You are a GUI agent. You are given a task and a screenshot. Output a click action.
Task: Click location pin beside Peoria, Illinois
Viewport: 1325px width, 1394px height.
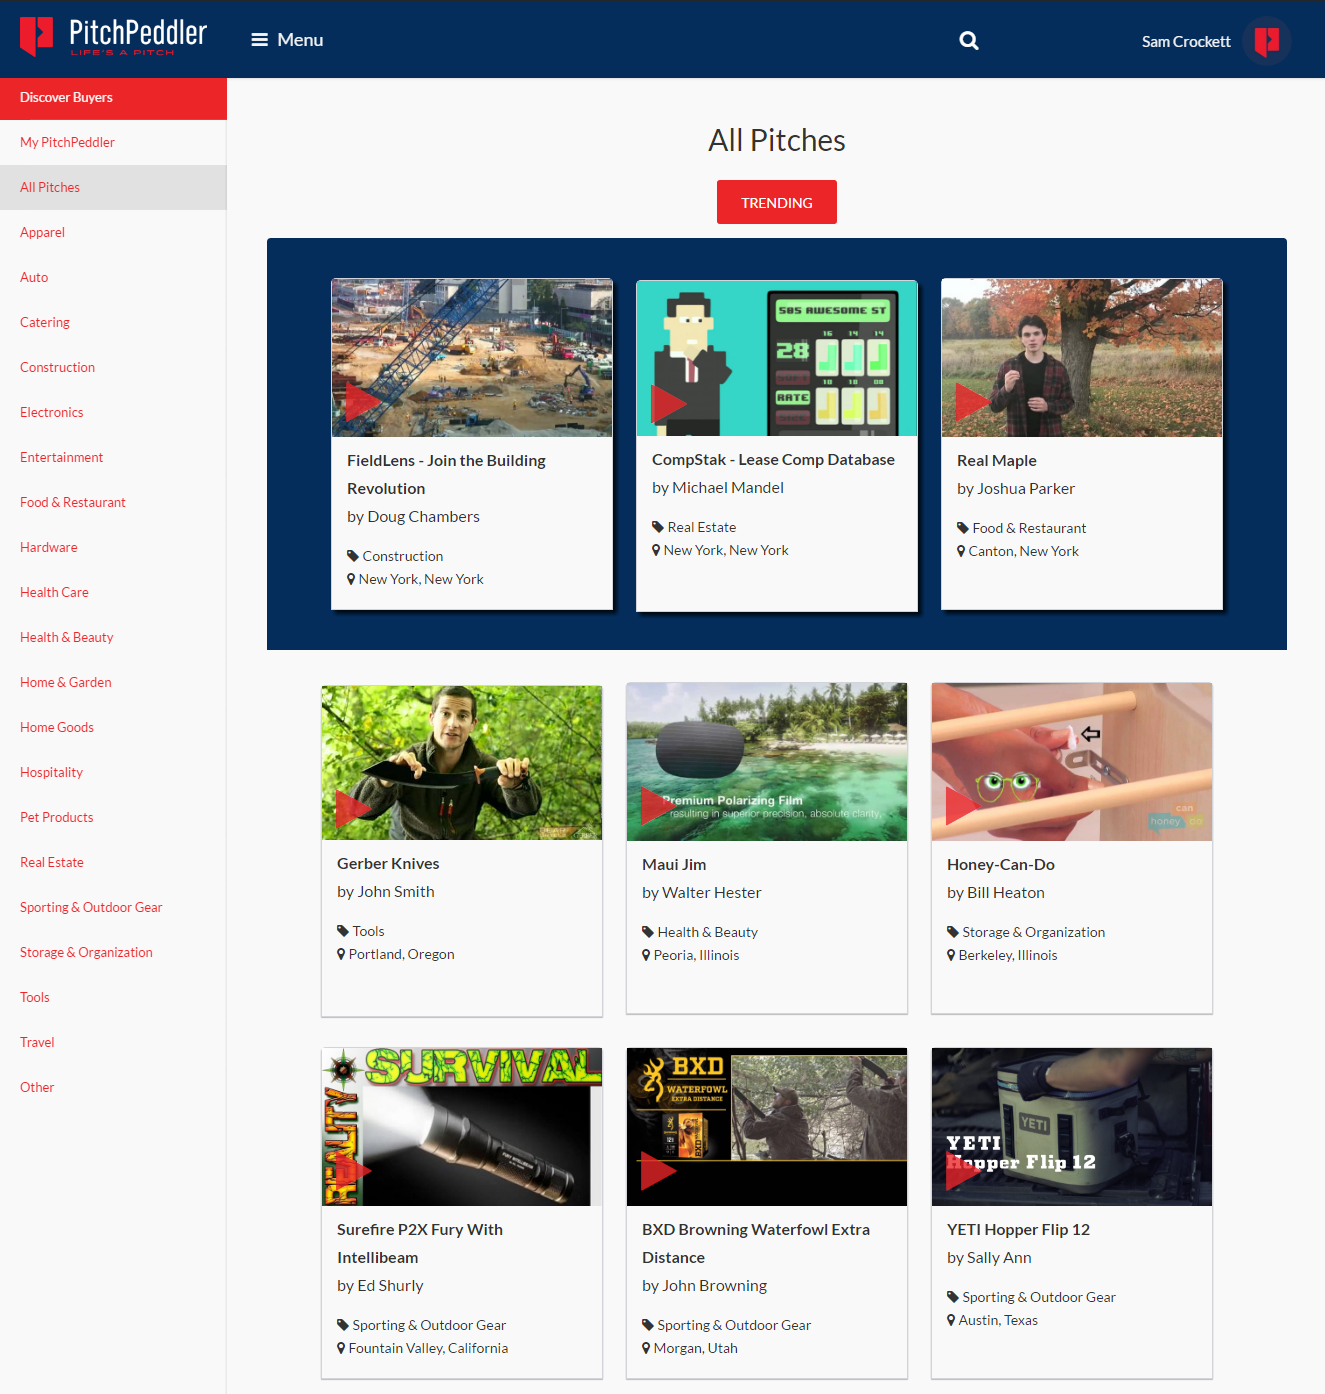coord(646,955)
